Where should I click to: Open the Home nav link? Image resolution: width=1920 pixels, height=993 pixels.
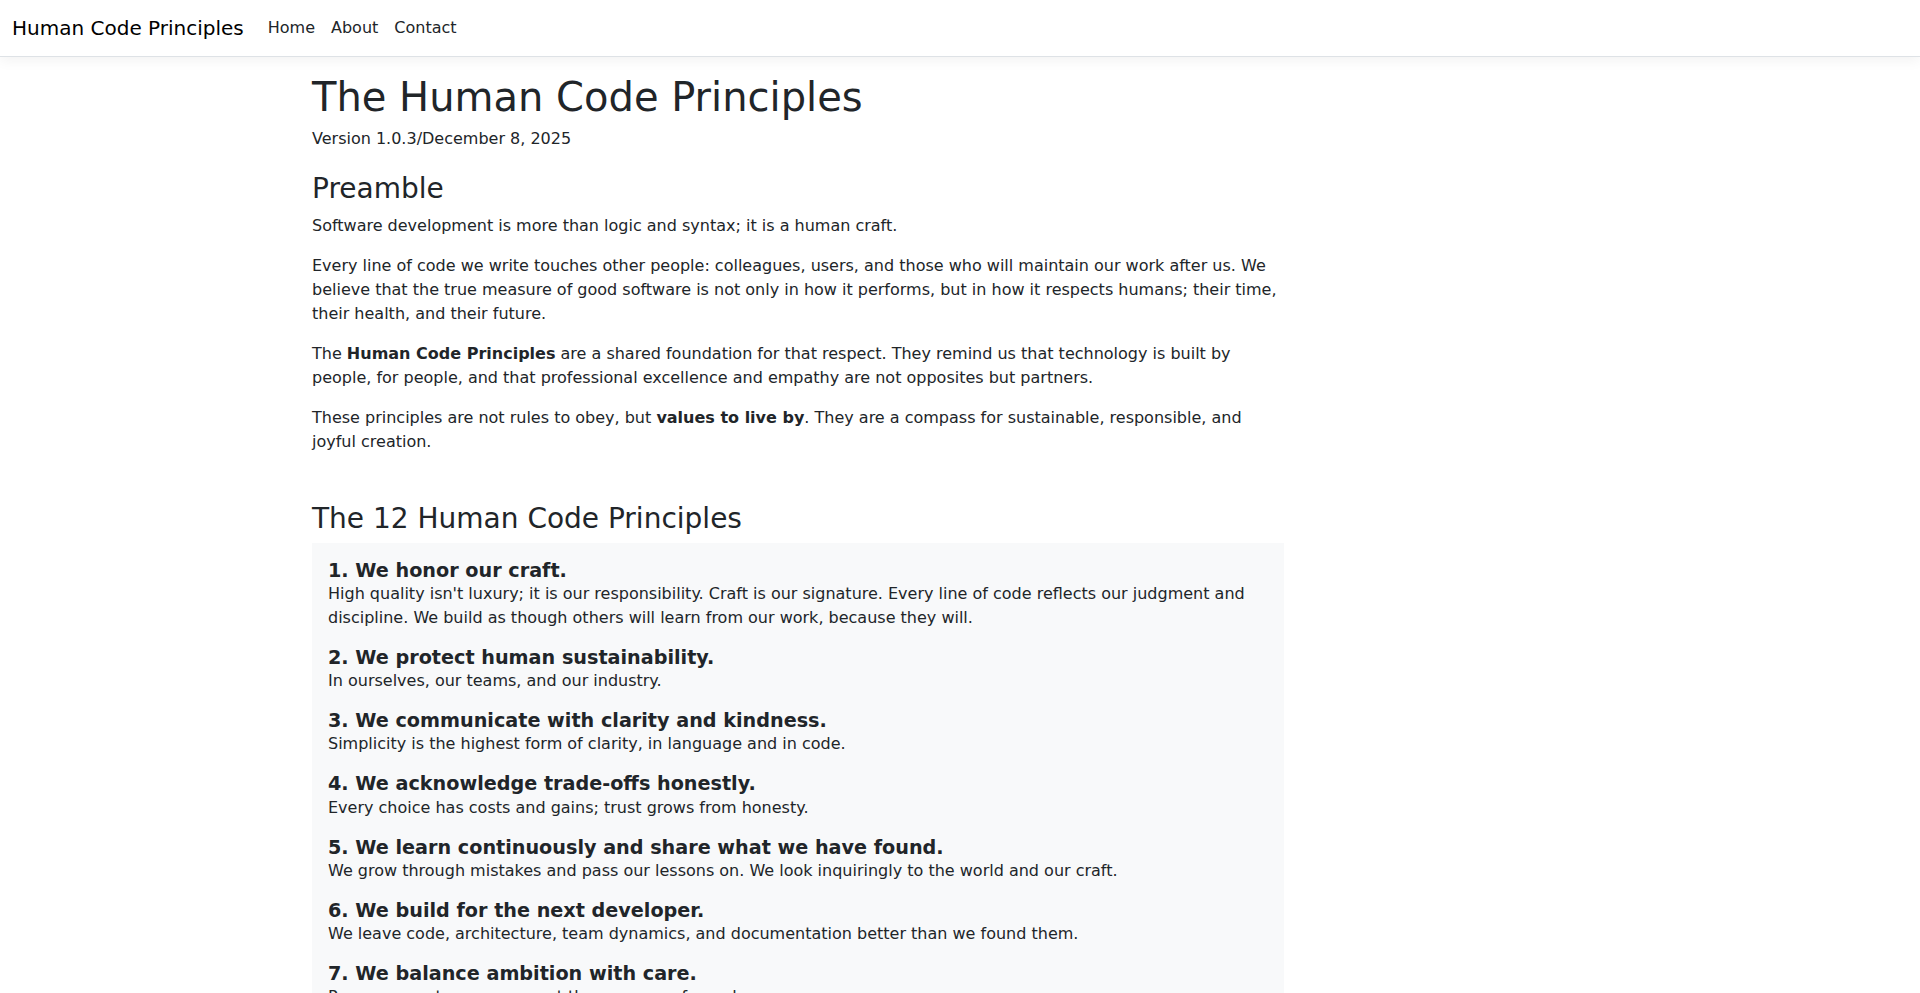pyautogui.click(x=291, y=28)
